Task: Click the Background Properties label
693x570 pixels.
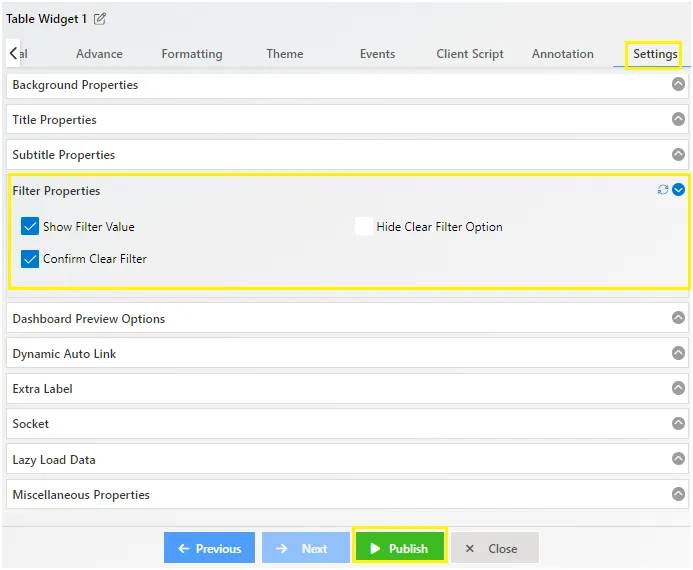Action: [x=75, y=85]
